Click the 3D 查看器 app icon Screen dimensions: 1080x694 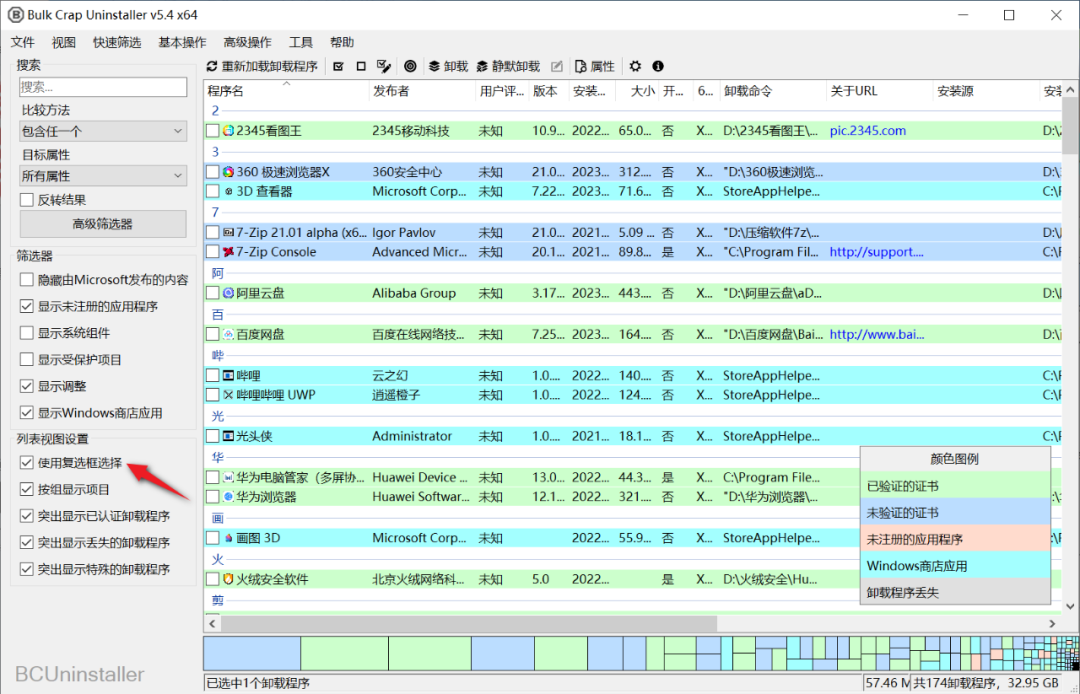click(229, 191)
